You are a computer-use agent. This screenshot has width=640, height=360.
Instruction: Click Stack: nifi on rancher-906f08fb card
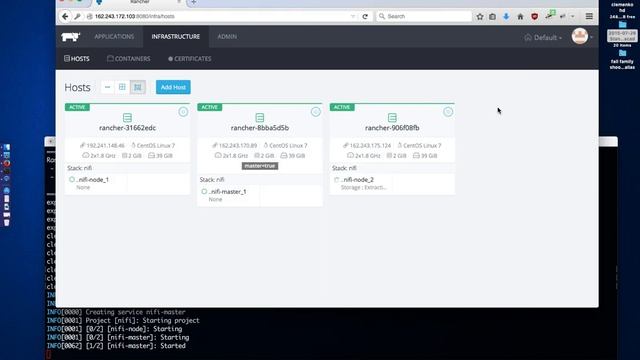tap(344, 168)
